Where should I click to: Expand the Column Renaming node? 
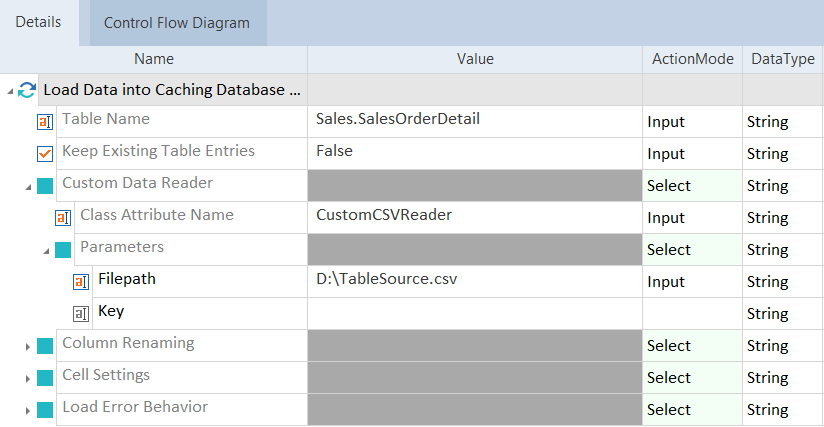tap(27, 346)
